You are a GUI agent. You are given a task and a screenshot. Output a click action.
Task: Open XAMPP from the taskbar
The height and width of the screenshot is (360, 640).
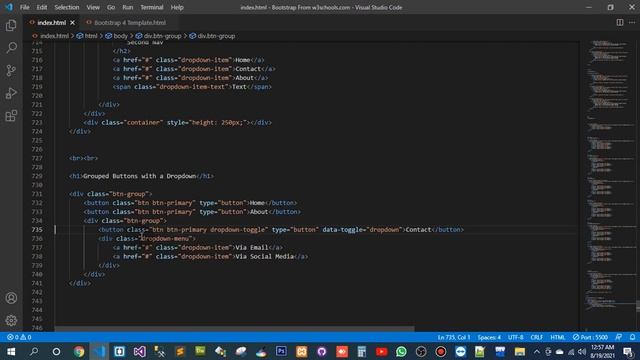coord(302,351)
